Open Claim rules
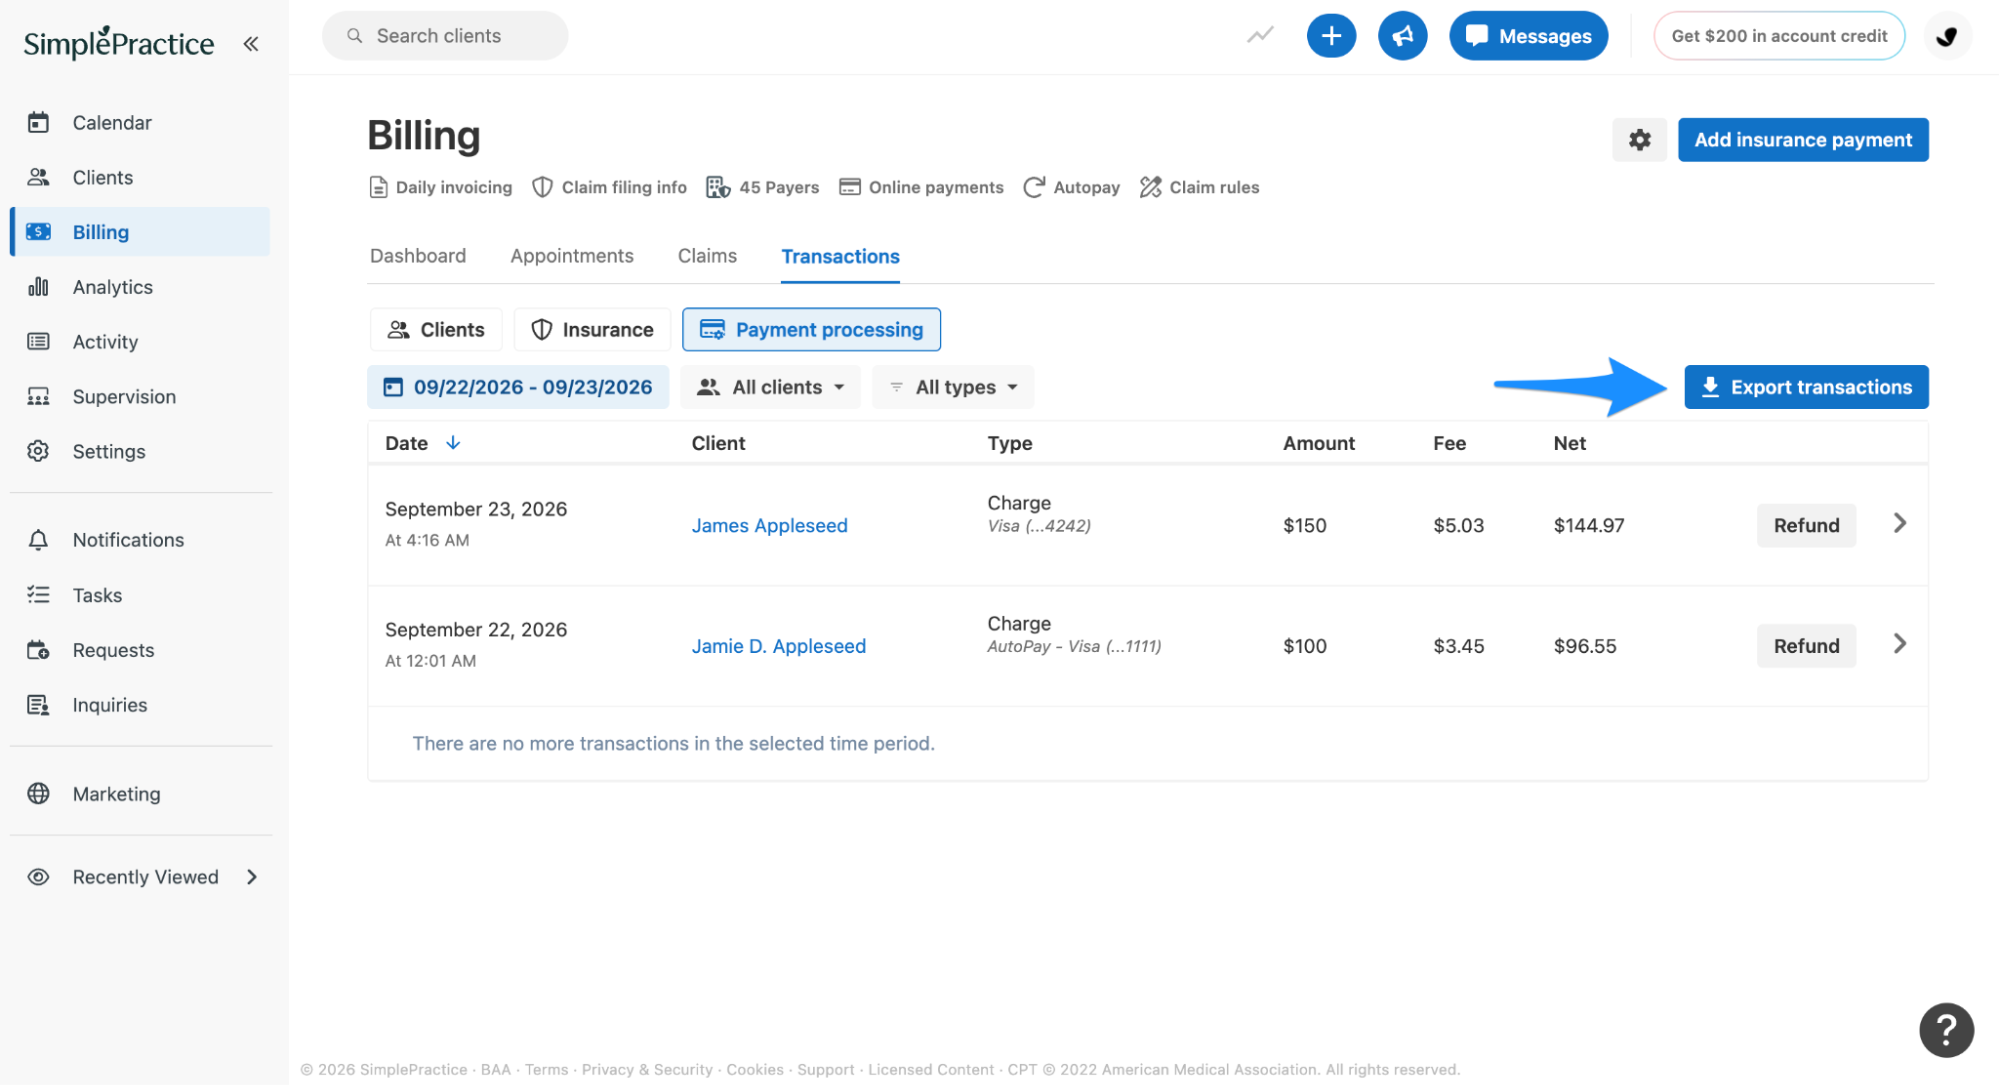The width and height of the screenshot is (1999, 1086). tap(1199, 187)
